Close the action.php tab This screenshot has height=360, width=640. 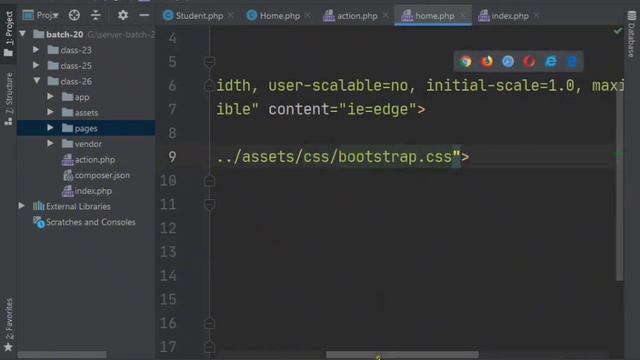[x=385, y=16]
